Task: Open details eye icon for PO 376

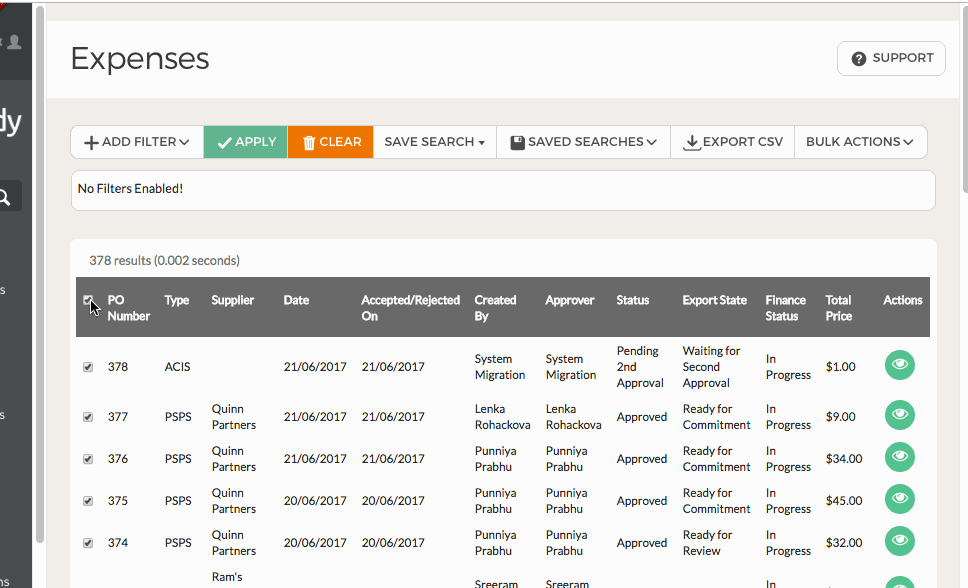Action: [x=899, y=458]
